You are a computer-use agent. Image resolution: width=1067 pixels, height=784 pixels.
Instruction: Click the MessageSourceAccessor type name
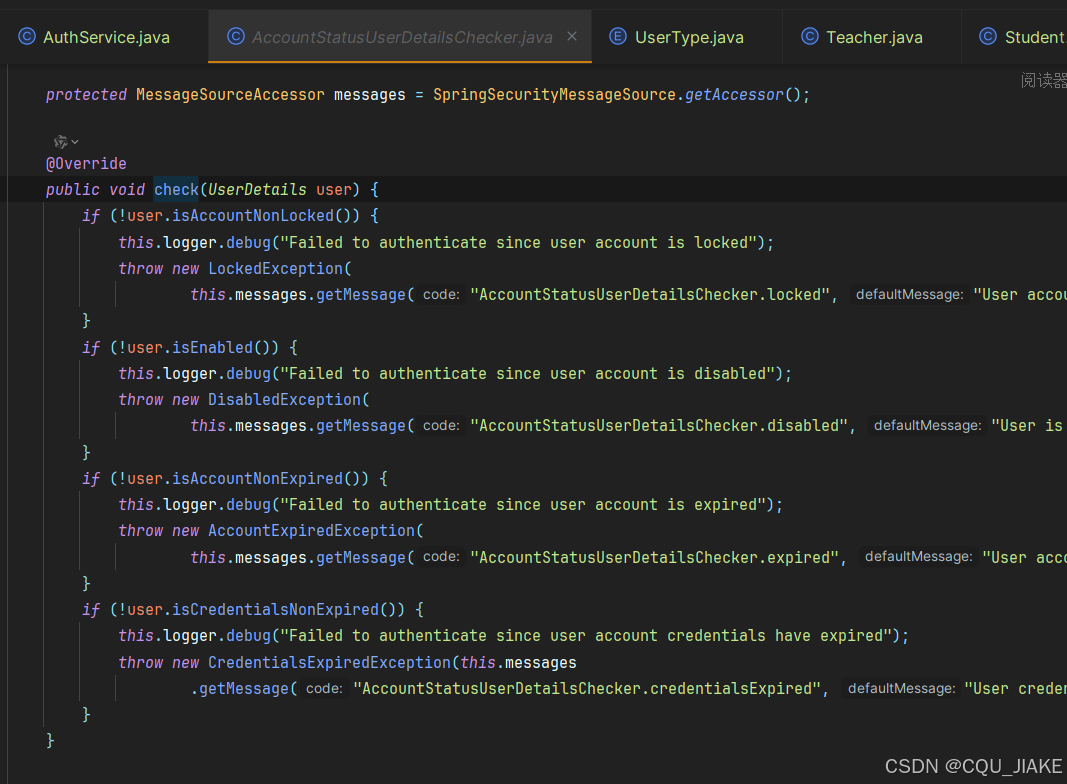click(x=230, y=95)
